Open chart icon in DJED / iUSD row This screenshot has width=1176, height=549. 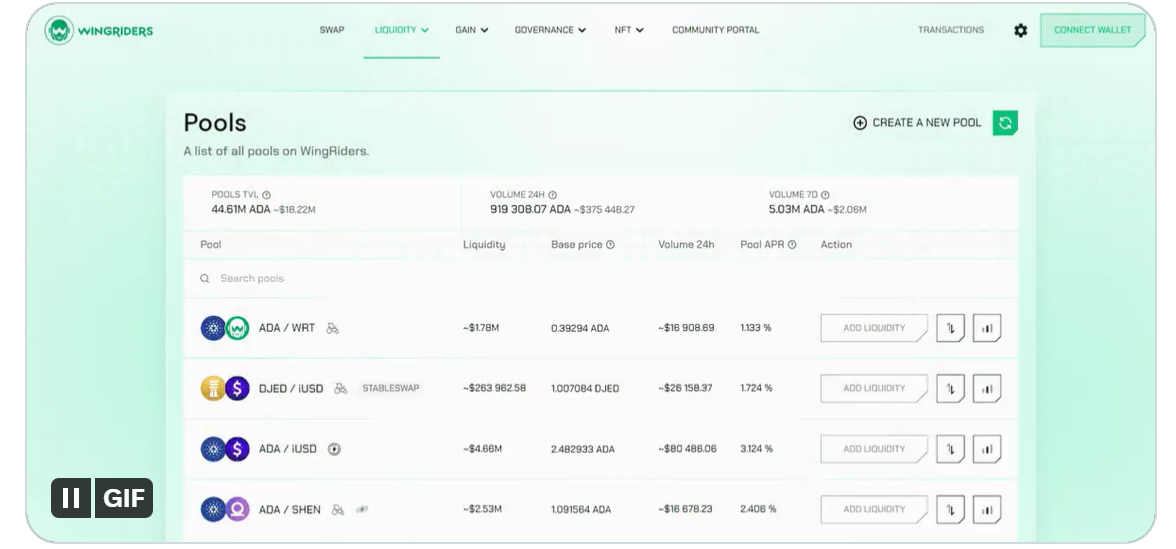[x=987, y=388]
